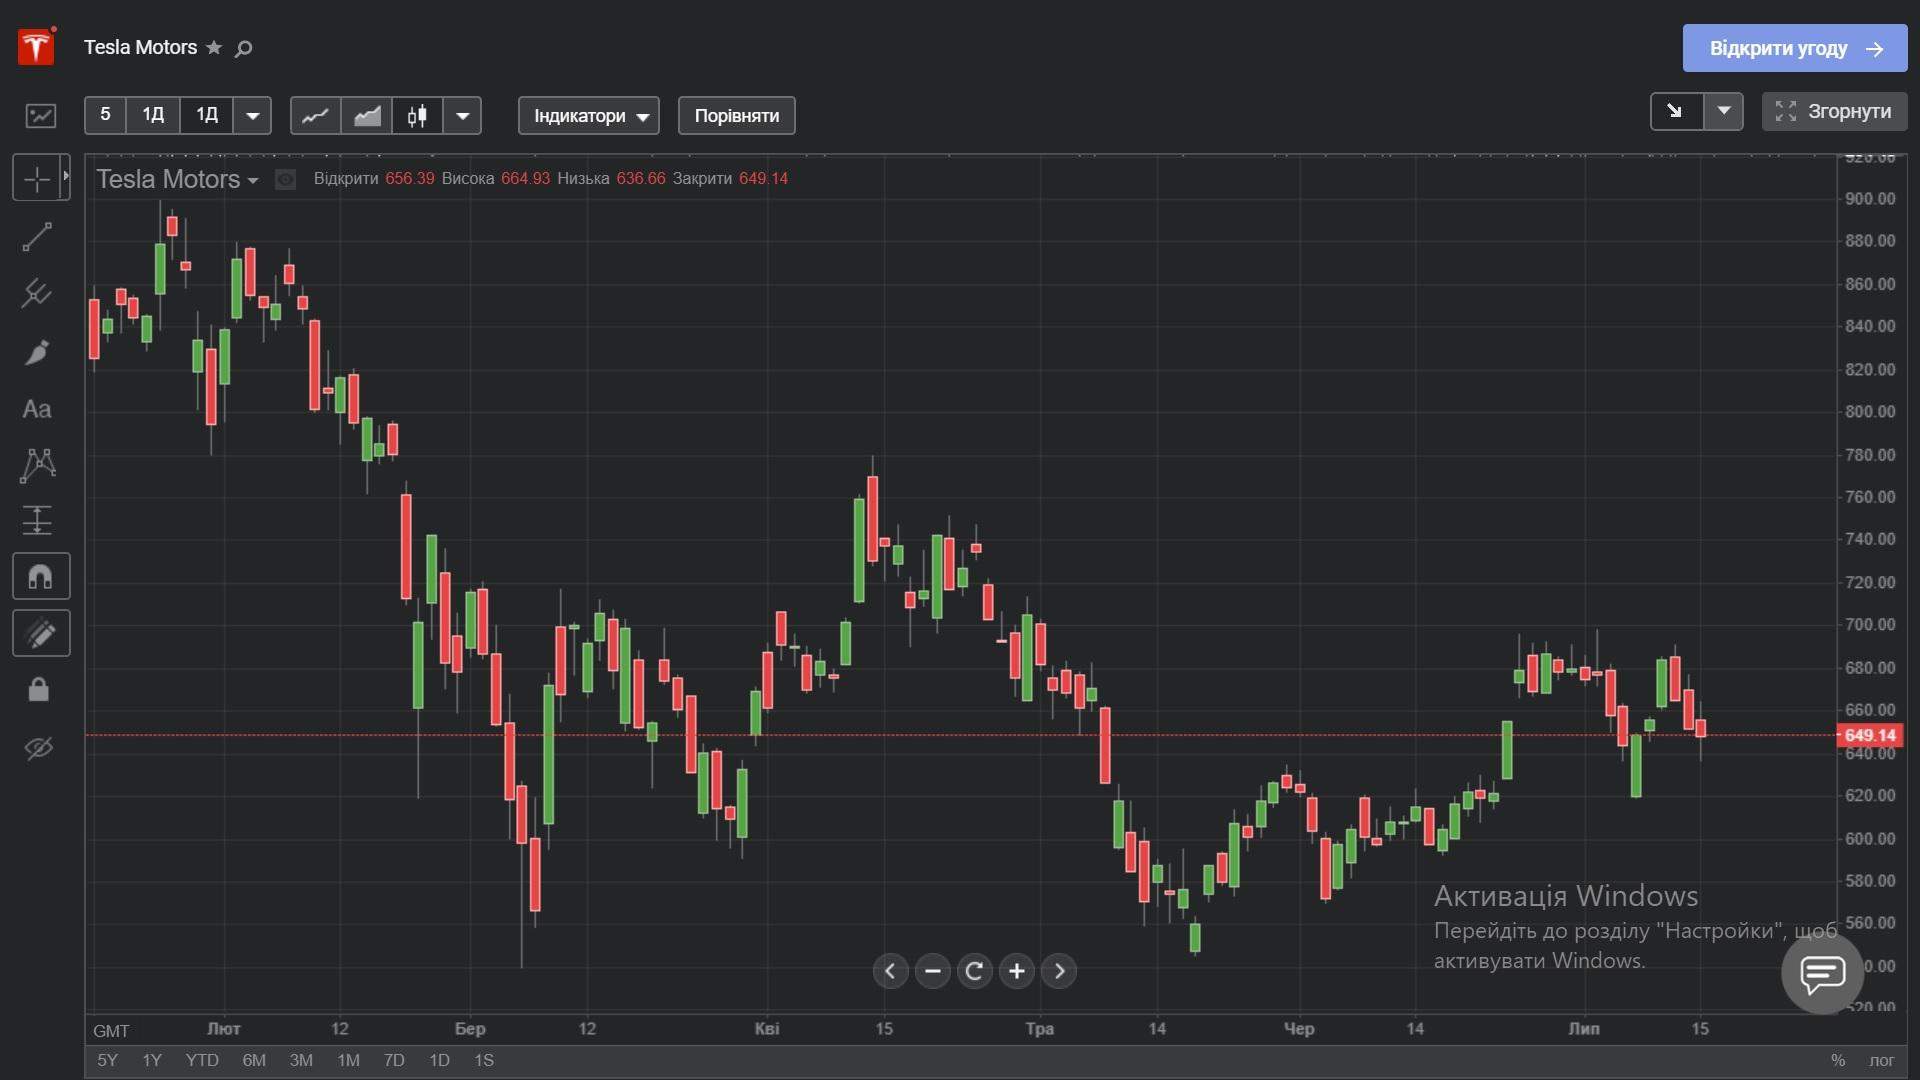Toggle percent scale mode
1920x1080 pixels.
tap(1838, 1060)
